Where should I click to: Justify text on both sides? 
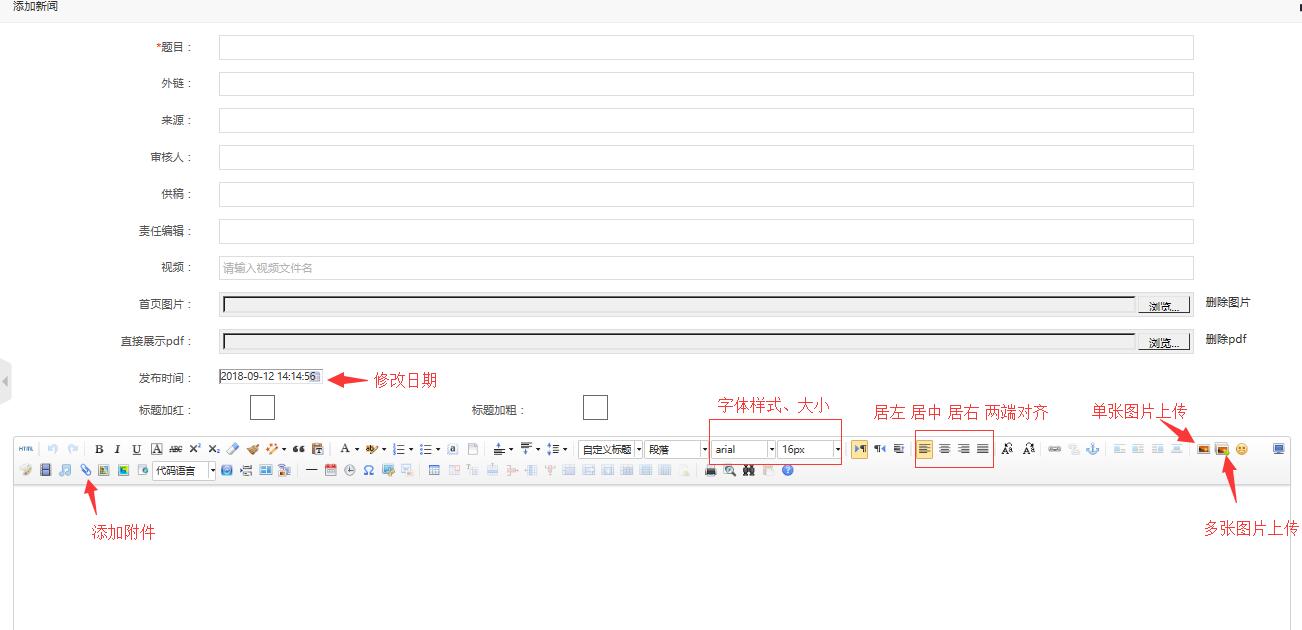coord(983,450)
